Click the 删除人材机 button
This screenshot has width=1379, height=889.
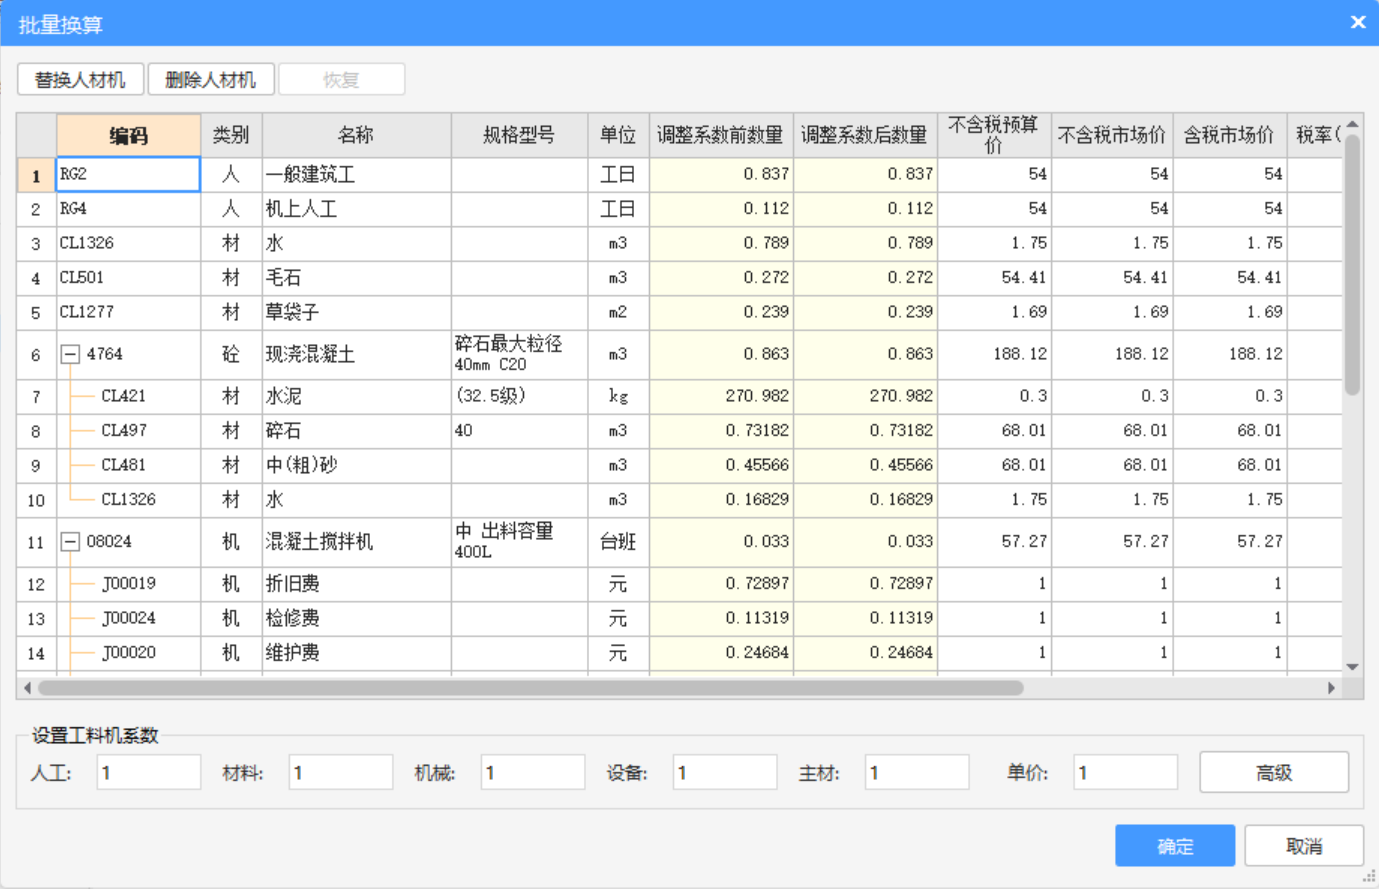click(x=211, y=80)
